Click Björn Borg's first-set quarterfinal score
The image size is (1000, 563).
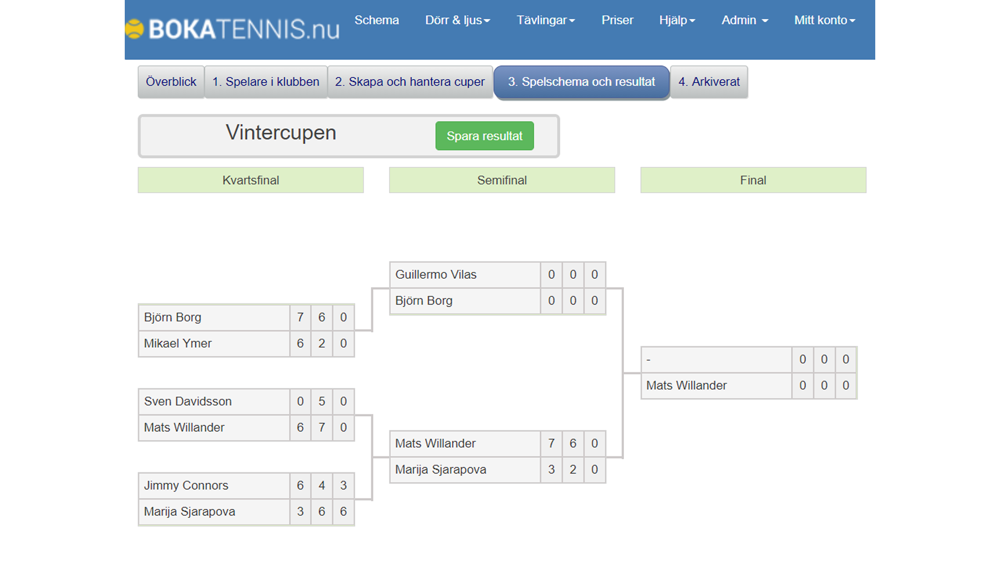click(x=300, y=318)
